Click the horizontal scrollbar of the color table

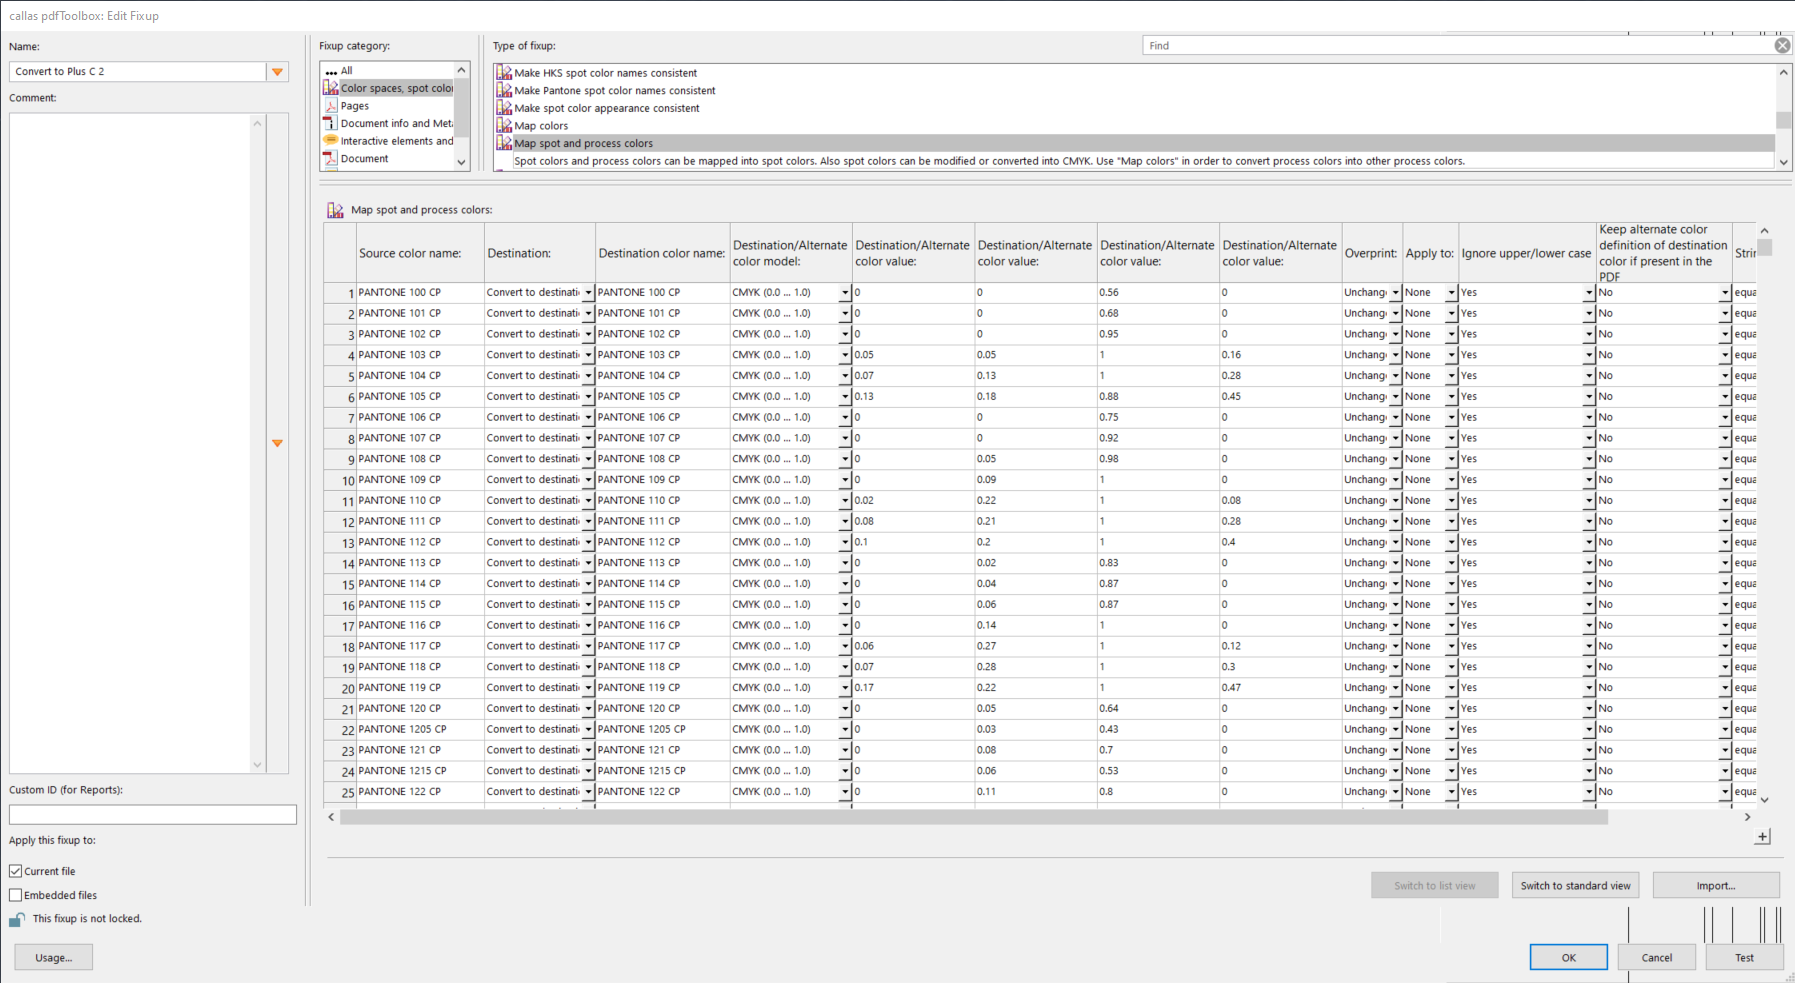point(973,817)
